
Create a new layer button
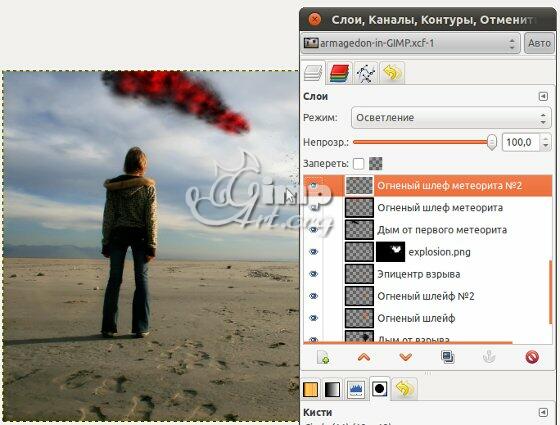pyautogui.click(x=323, y=357)
